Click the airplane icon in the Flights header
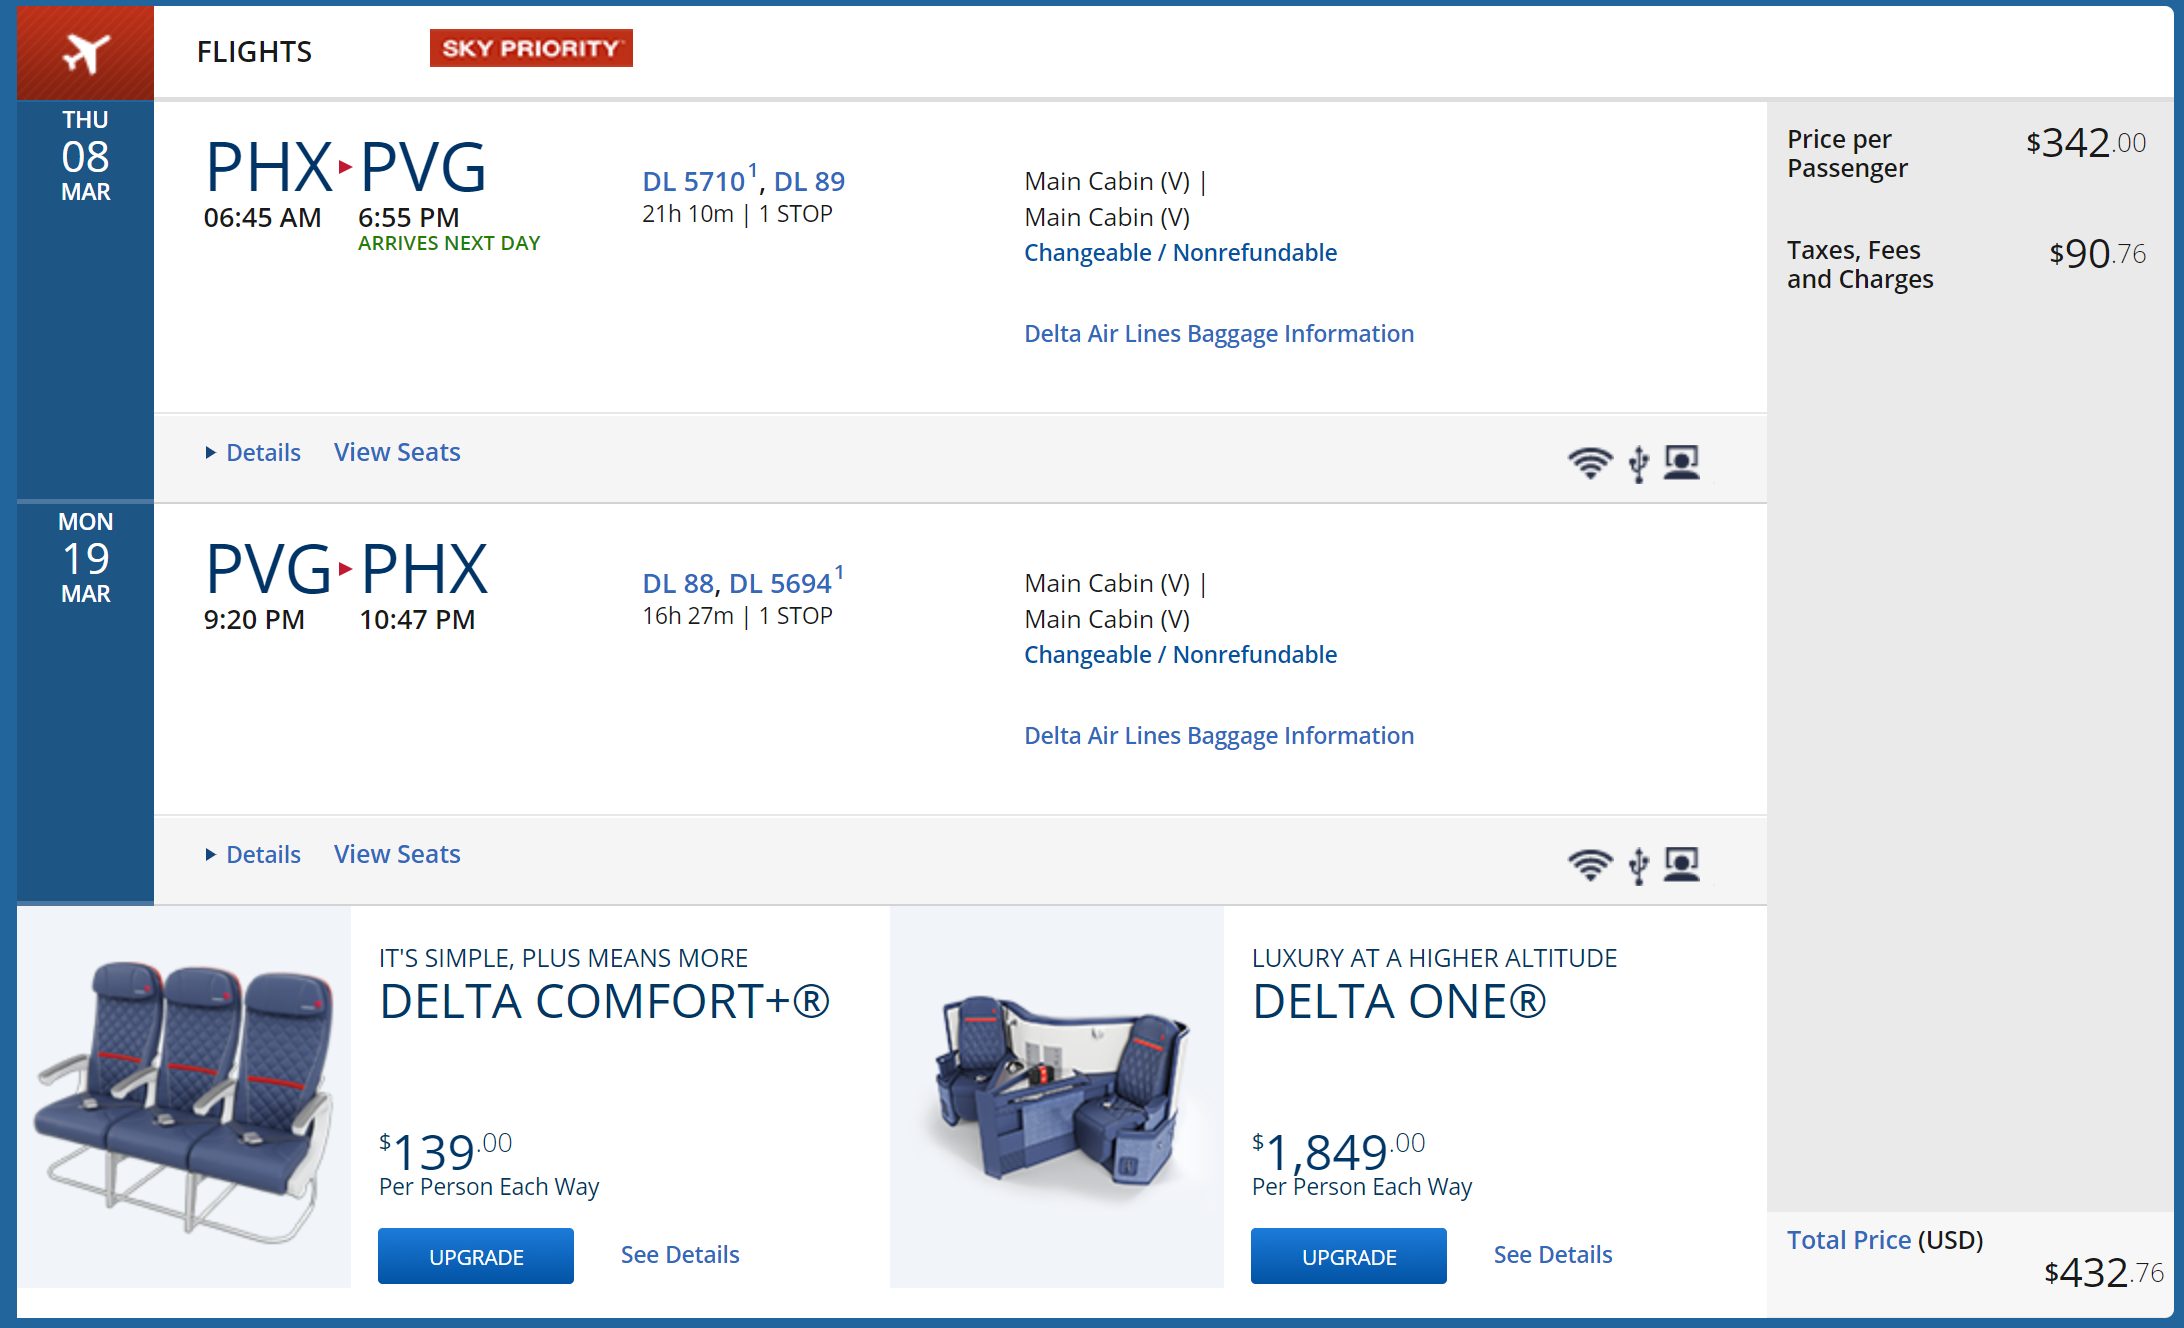The image size is (2184, 1328). tap(86, 52)
